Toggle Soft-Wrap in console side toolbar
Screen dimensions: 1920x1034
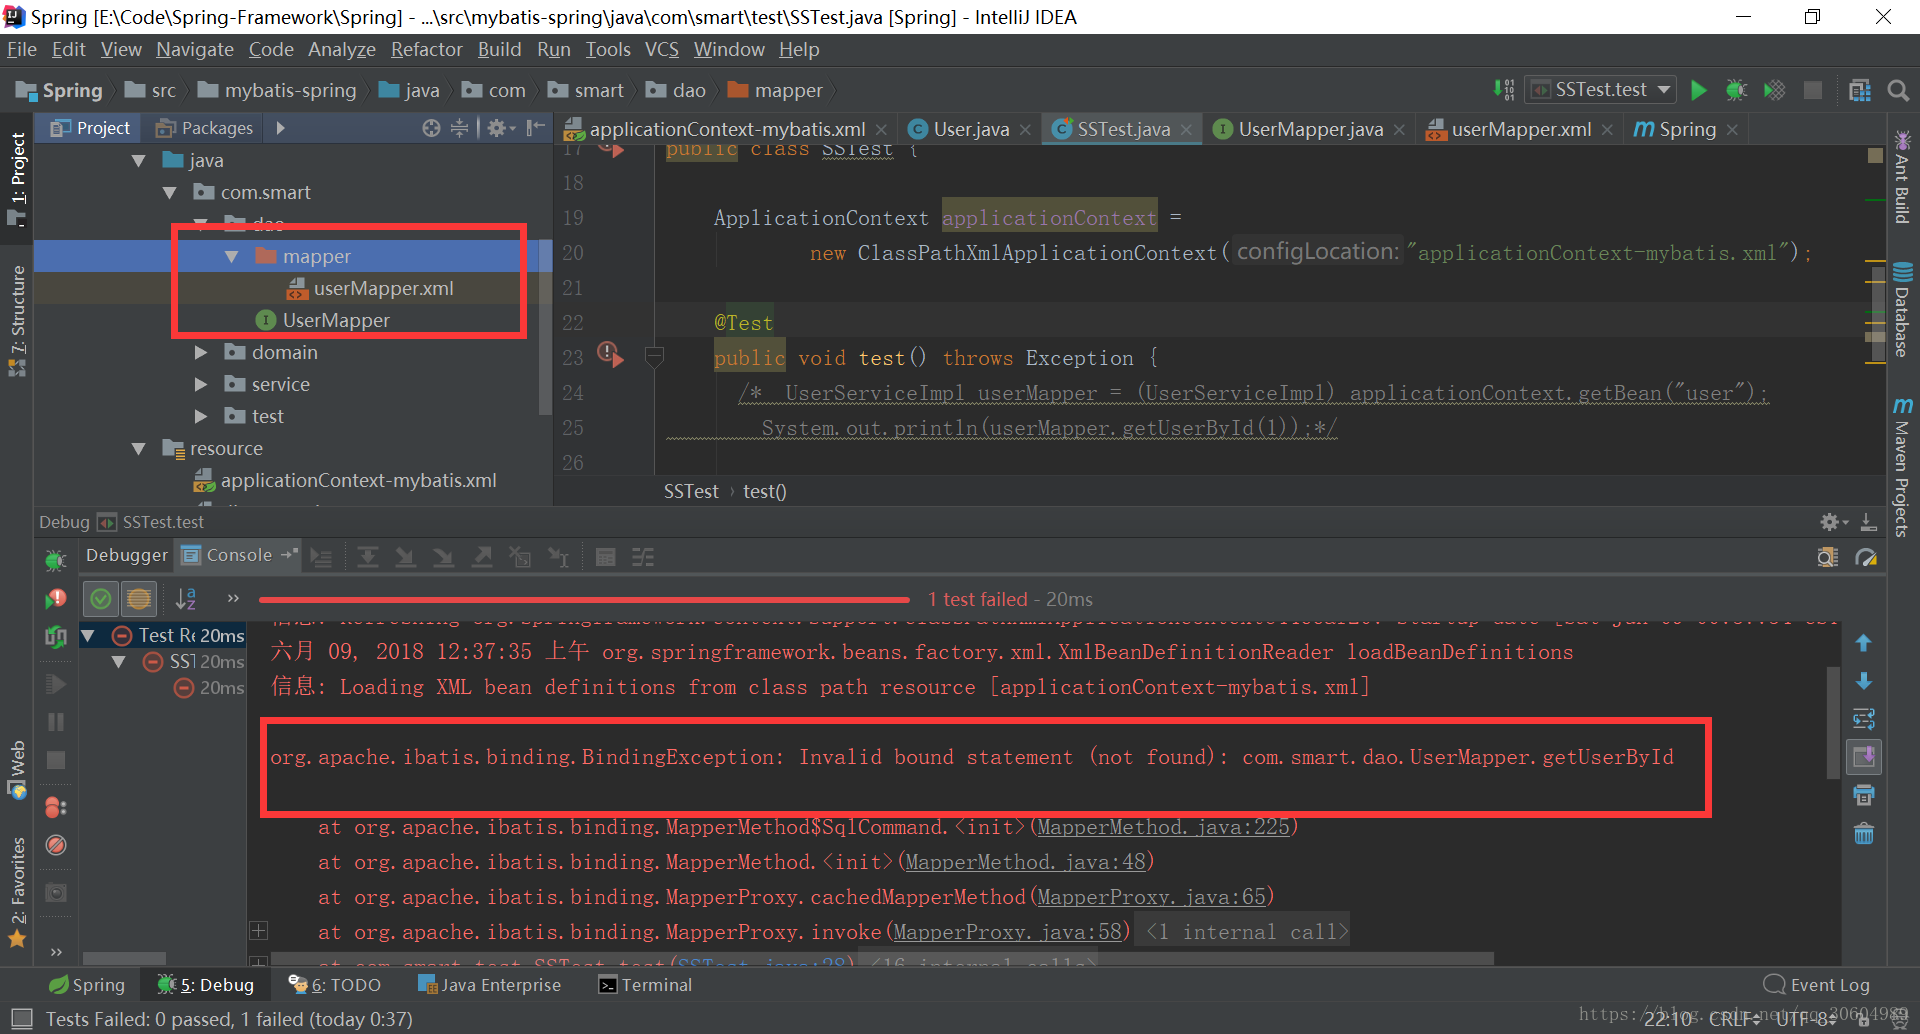(1864, 719)
